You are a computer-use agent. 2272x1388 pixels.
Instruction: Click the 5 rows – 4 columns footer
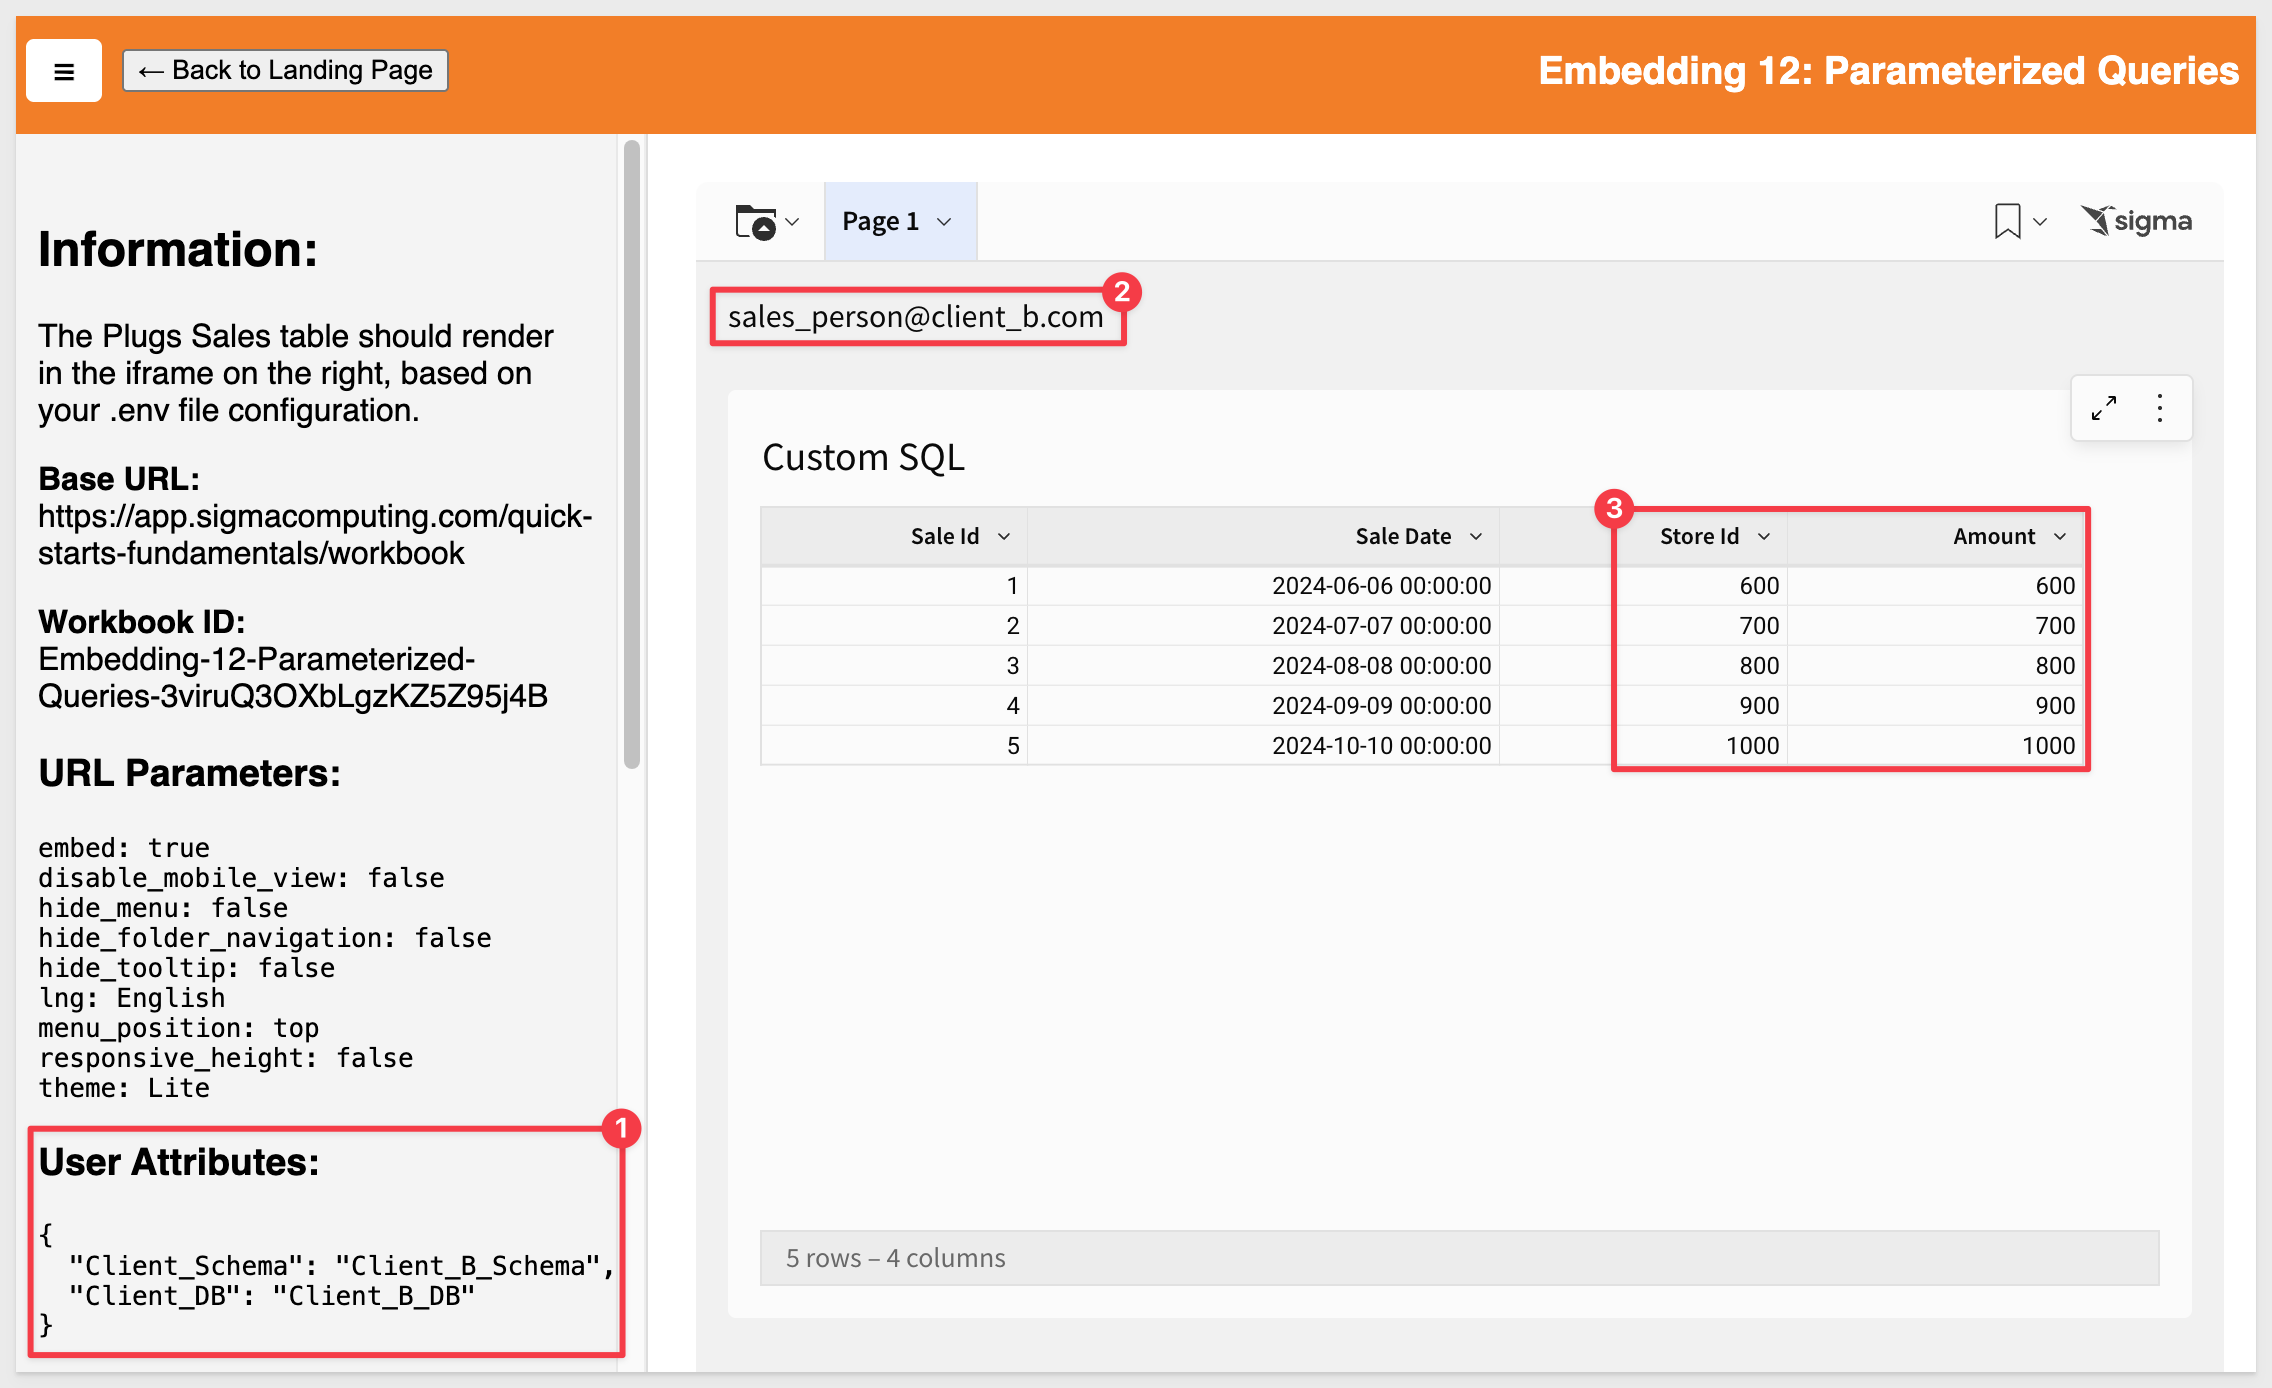pos(896,1258)
